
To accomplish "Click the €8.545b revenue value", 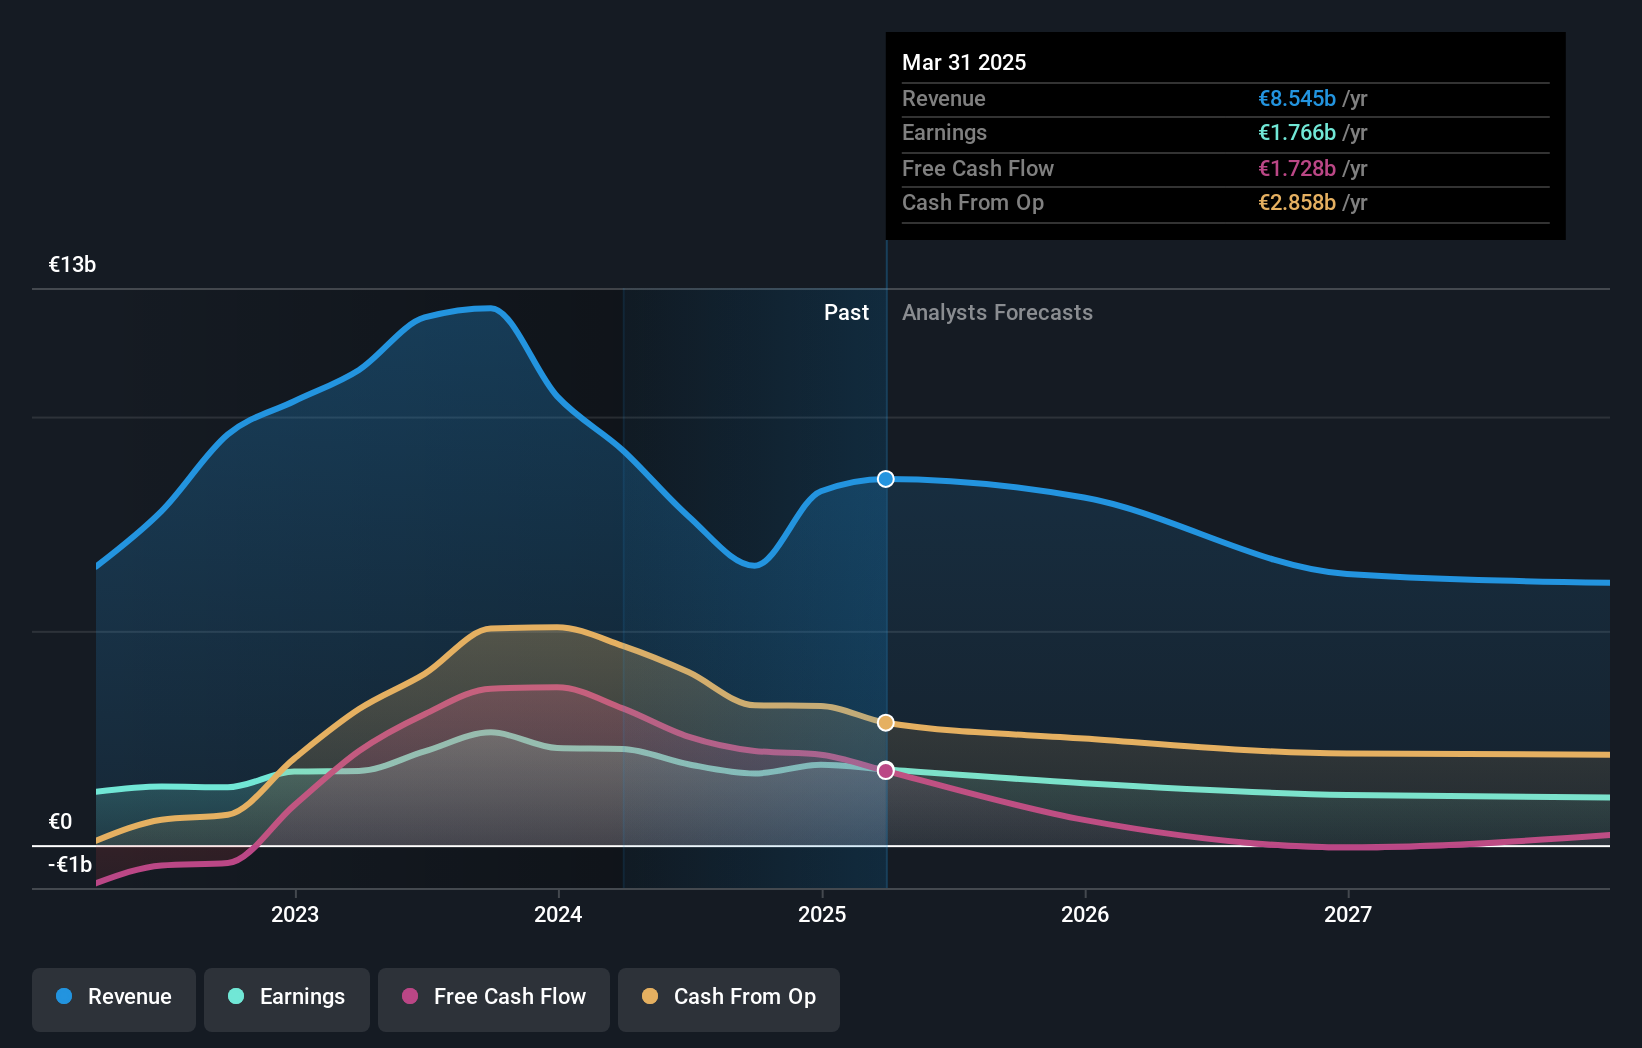I will 1297,98.
